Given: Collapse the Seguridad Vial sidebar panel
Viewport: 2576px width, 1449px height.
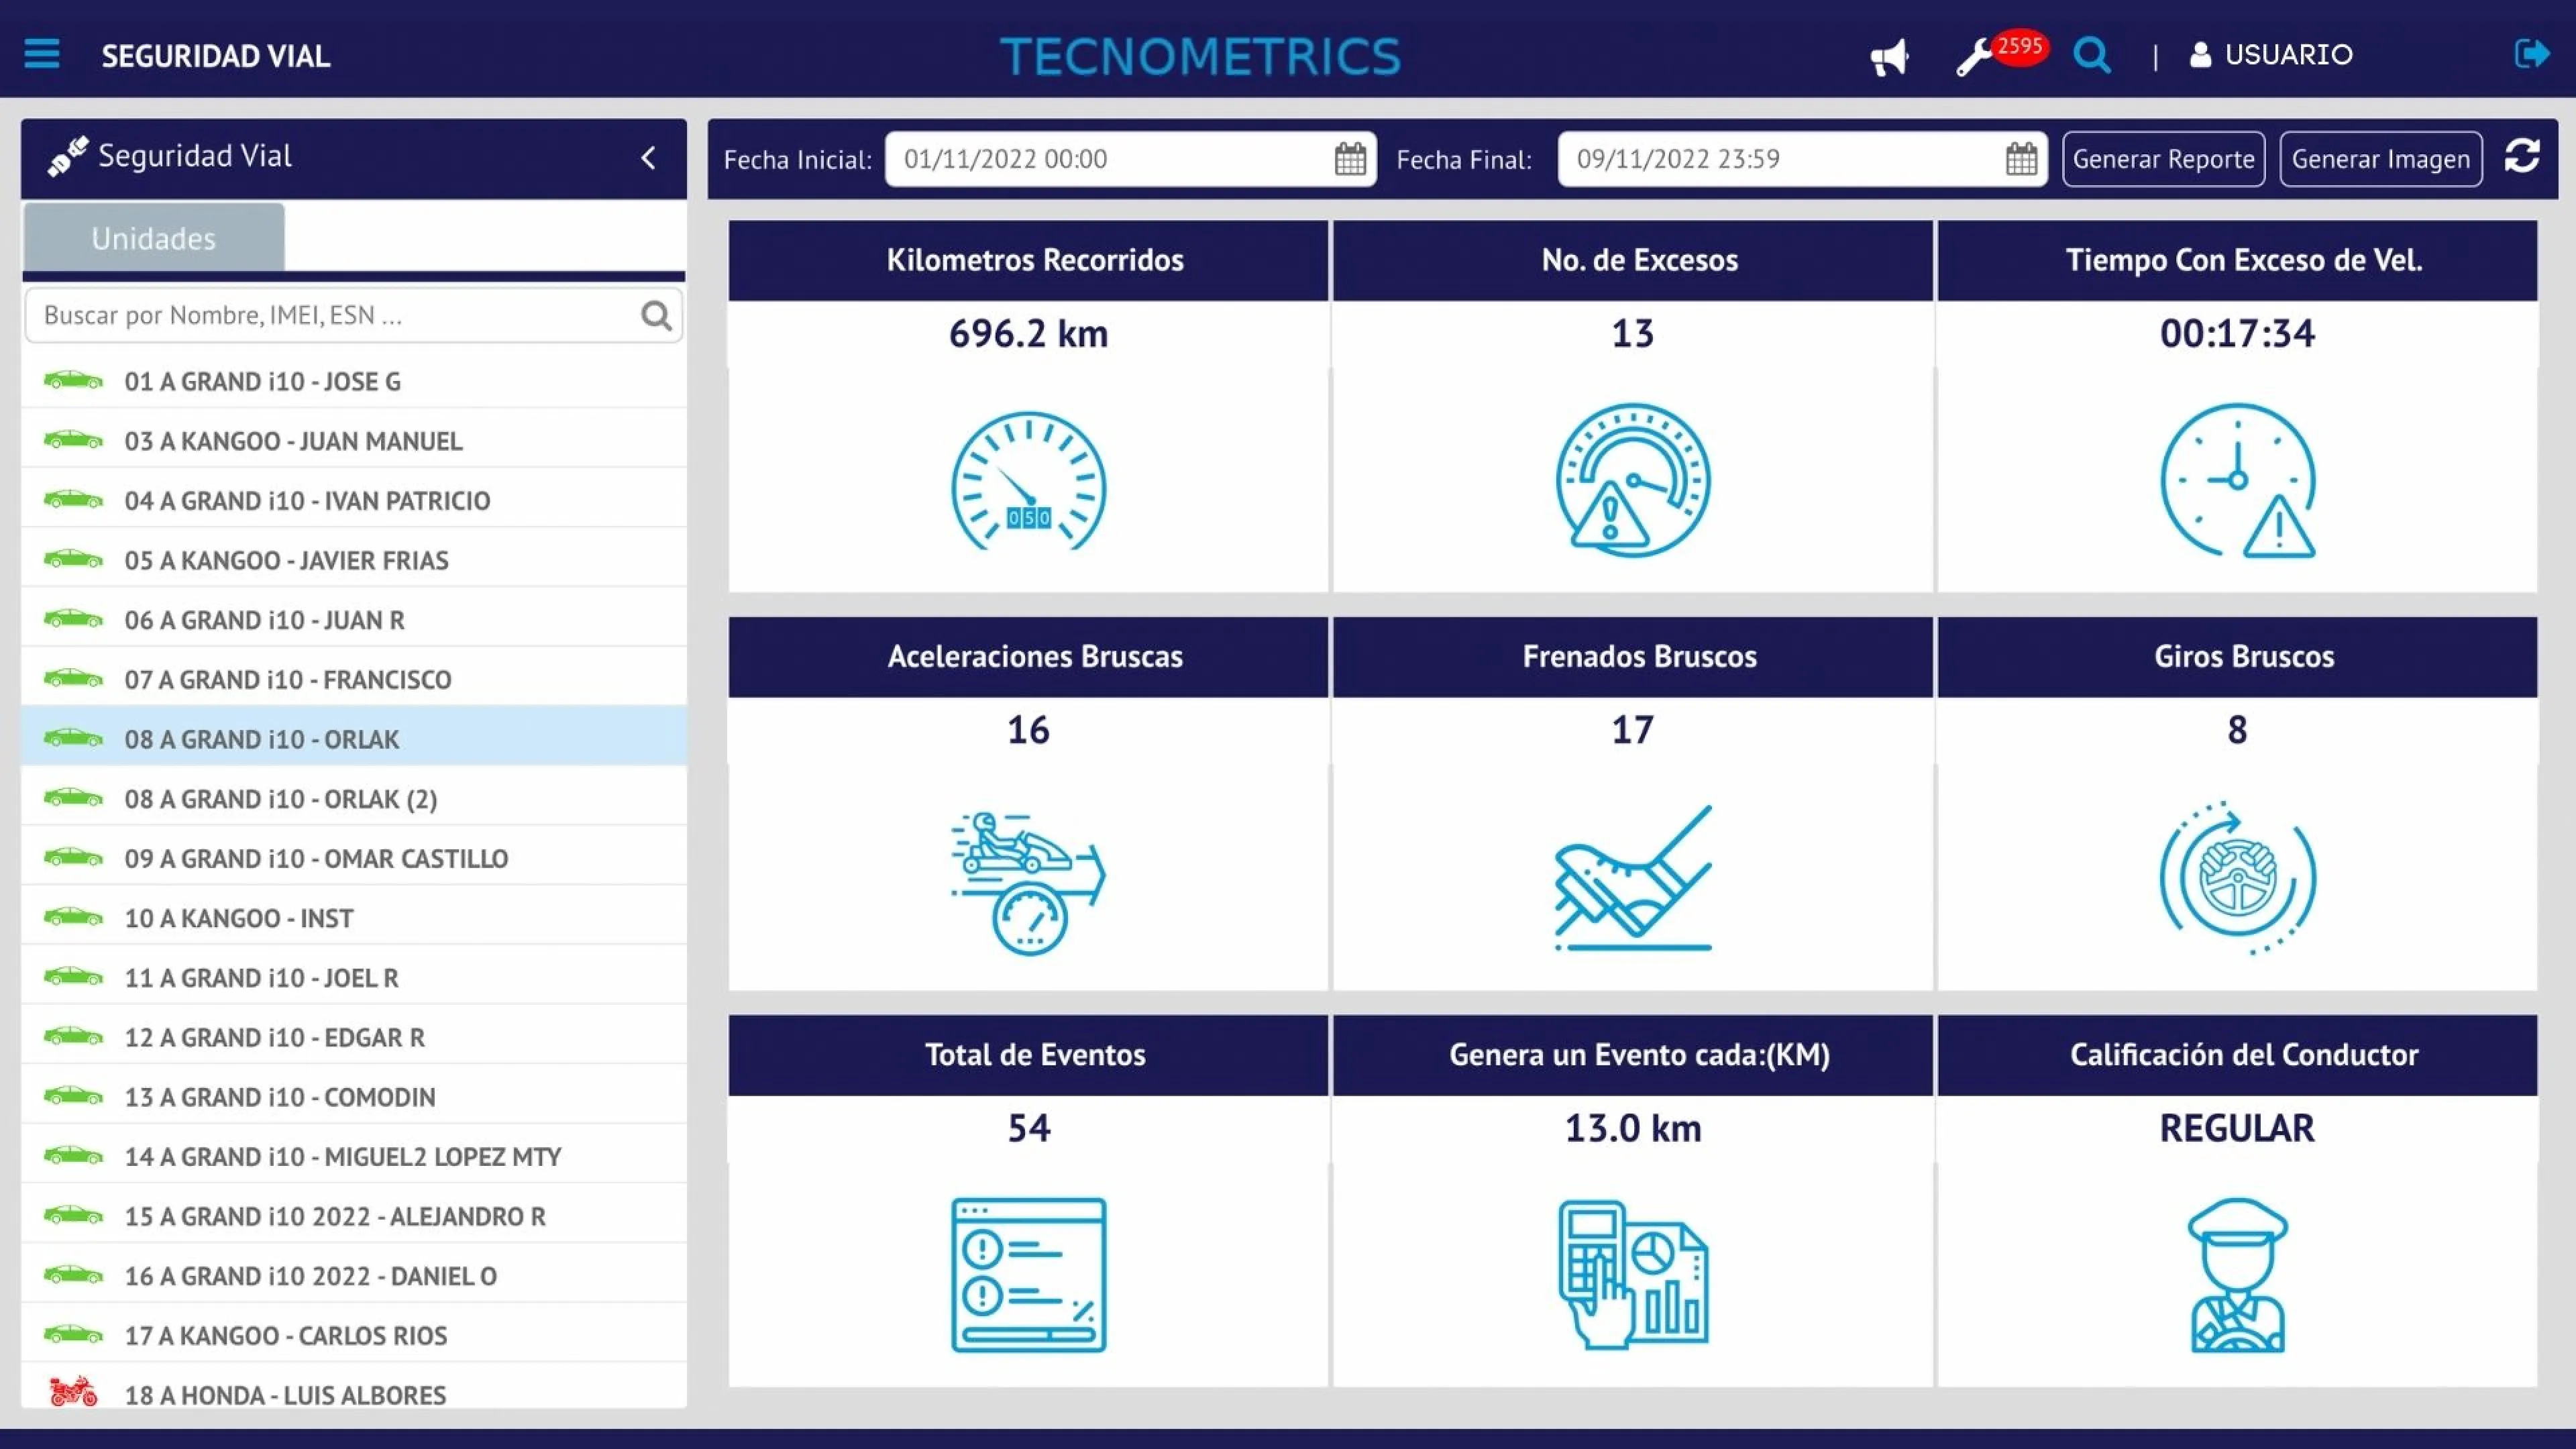Looking at the screenshot, I should point(648,158).
